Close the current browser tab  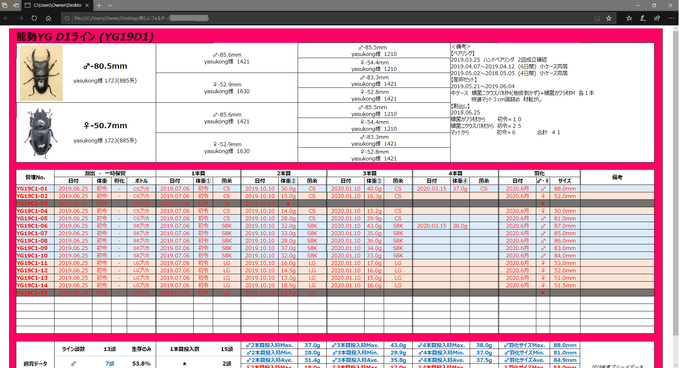point(87,5)
